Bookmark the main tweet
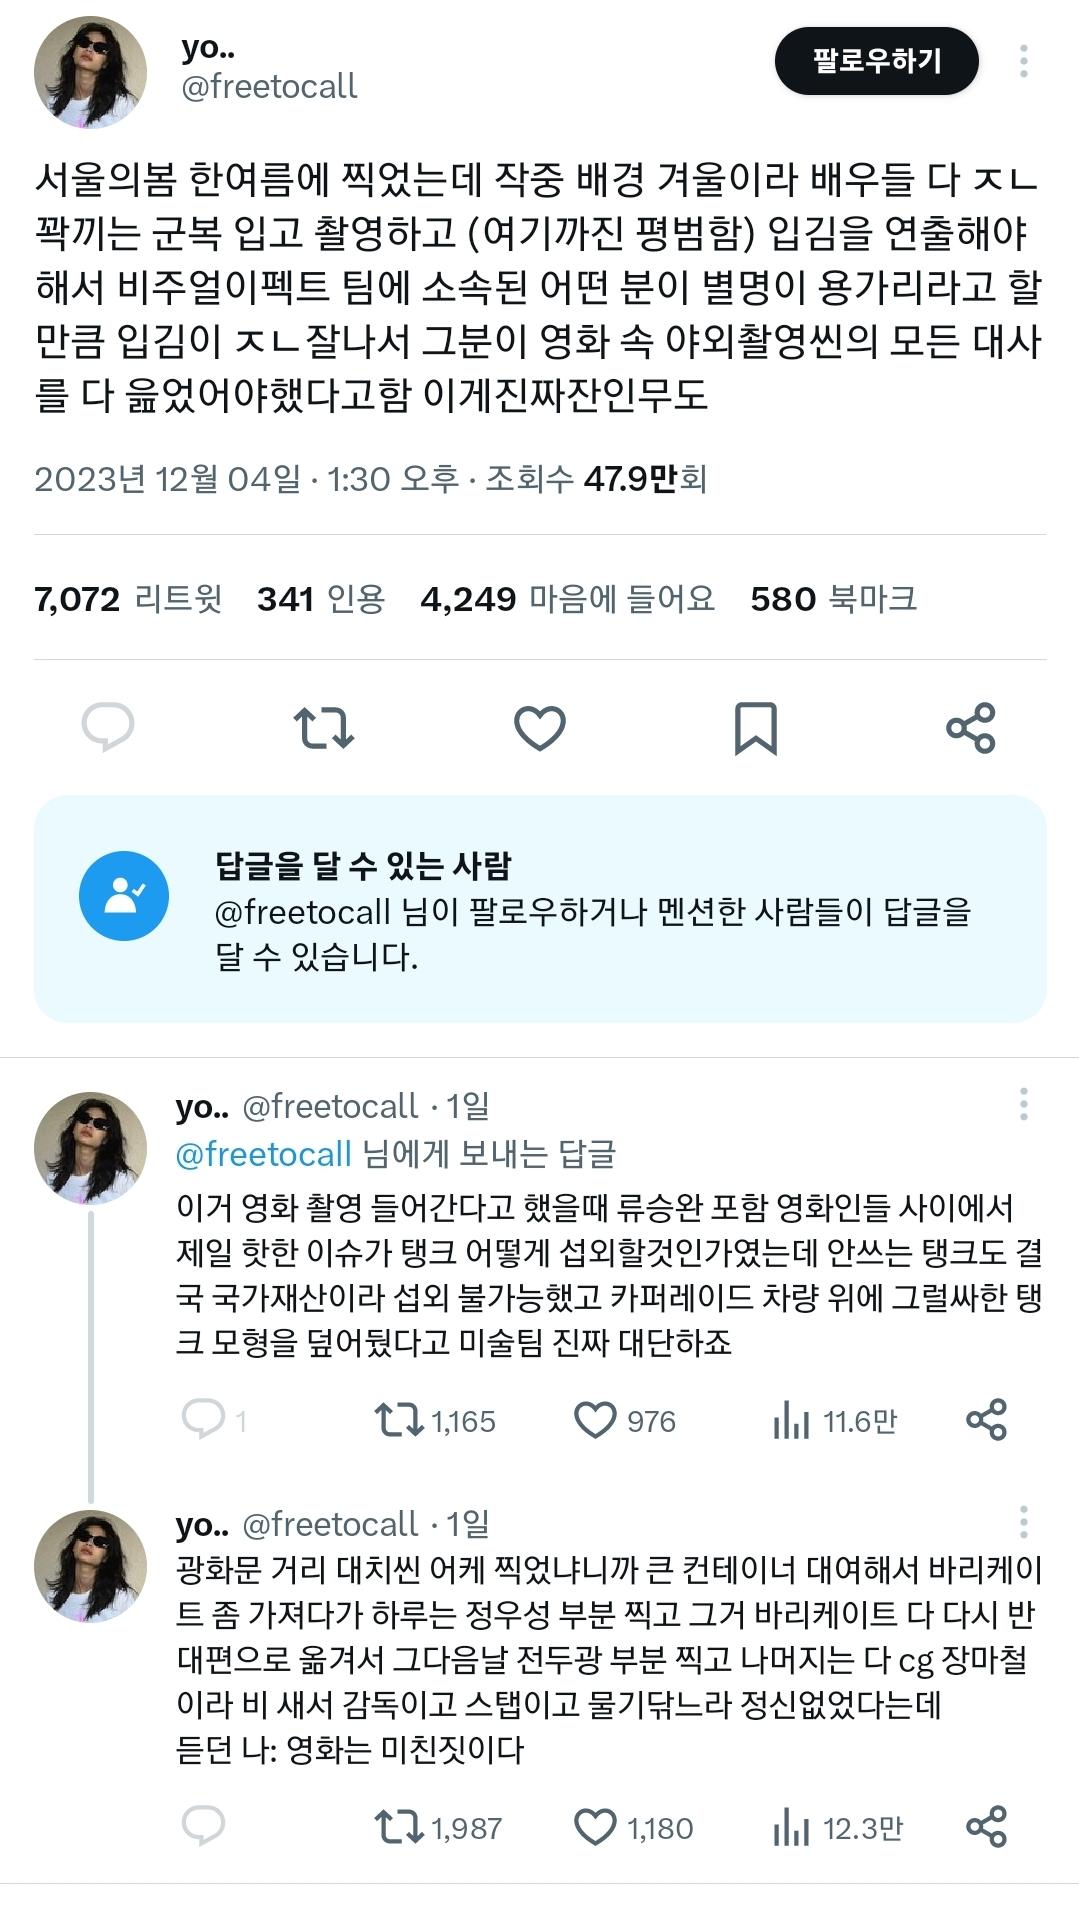The image size is (1079, 1912). pyautogui.click(x=756, y=727)
